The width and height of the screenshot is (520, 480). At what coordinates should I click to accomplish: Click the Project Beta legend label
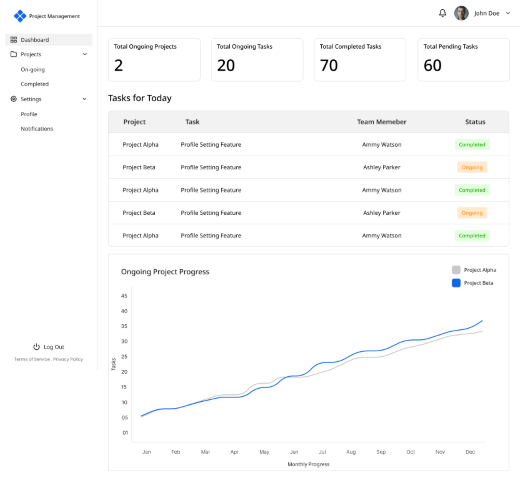[478, 283]
